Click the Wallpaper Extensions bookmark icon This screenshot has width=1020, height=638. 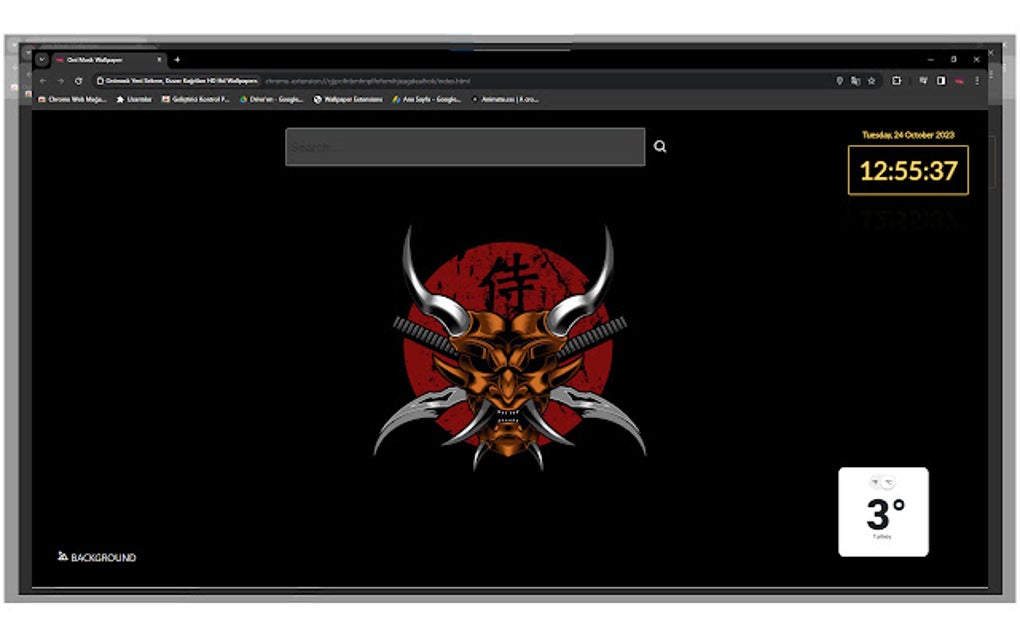click(318, 99)
